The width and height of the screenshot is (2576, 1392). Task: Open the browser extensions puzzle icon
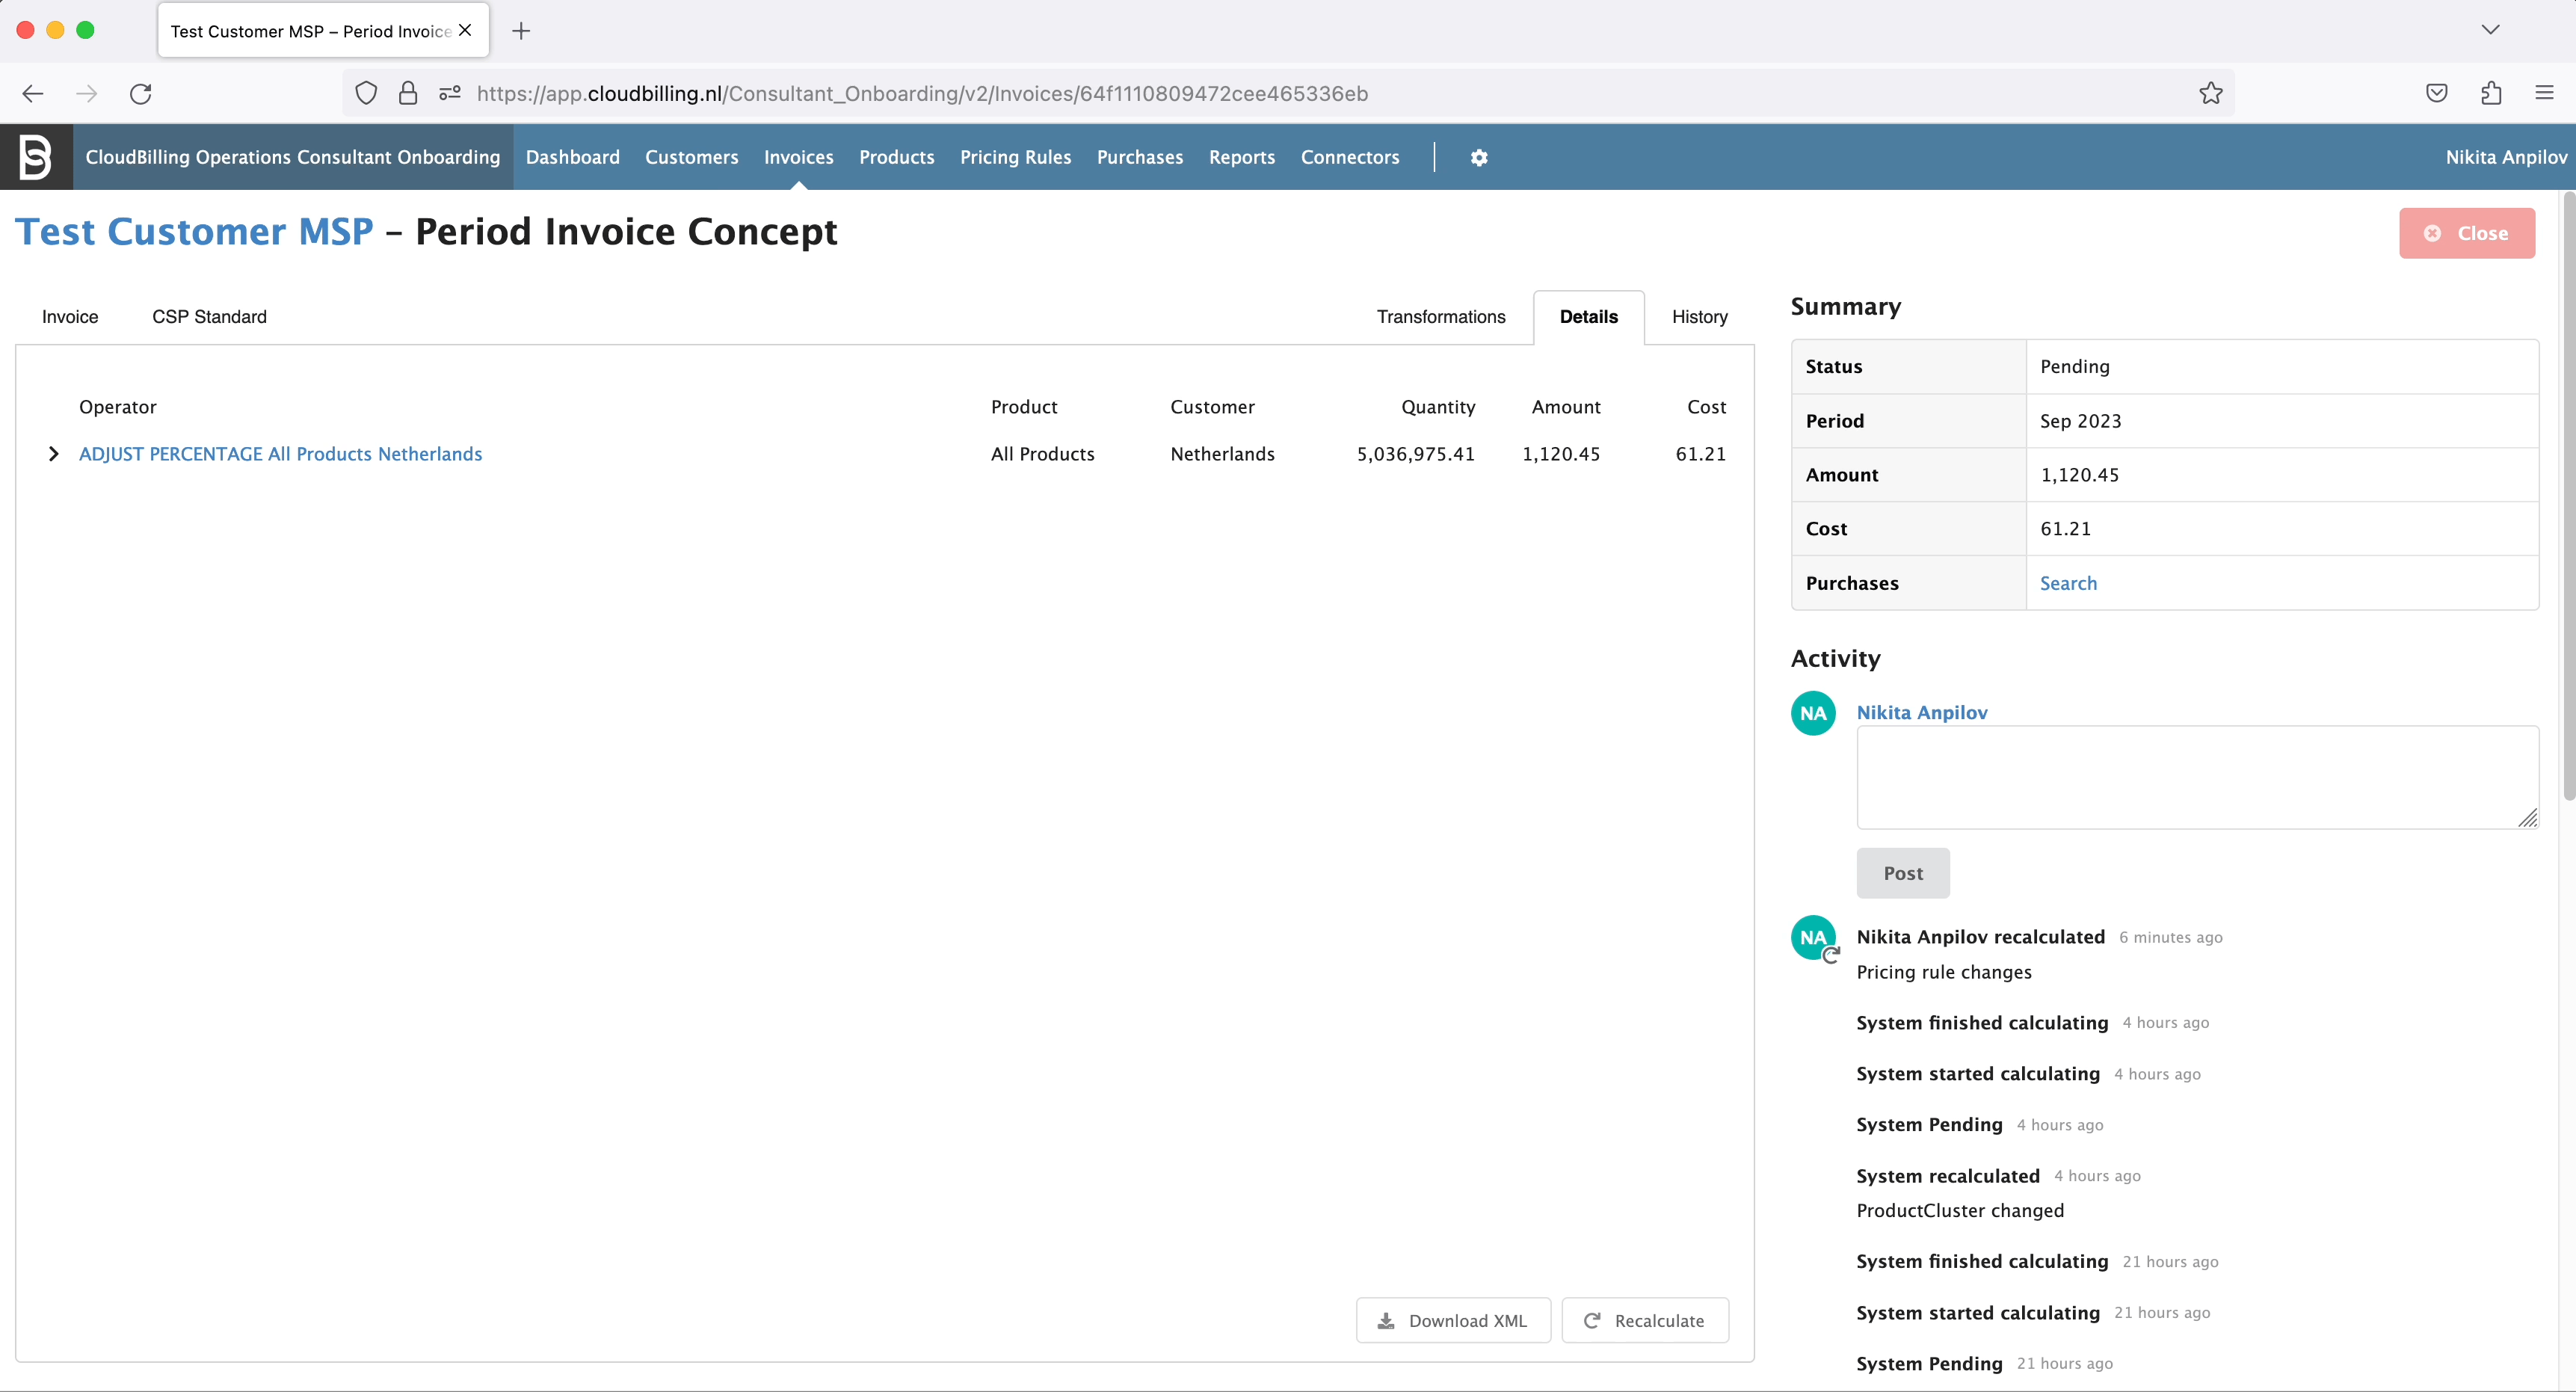(2492, 93)
